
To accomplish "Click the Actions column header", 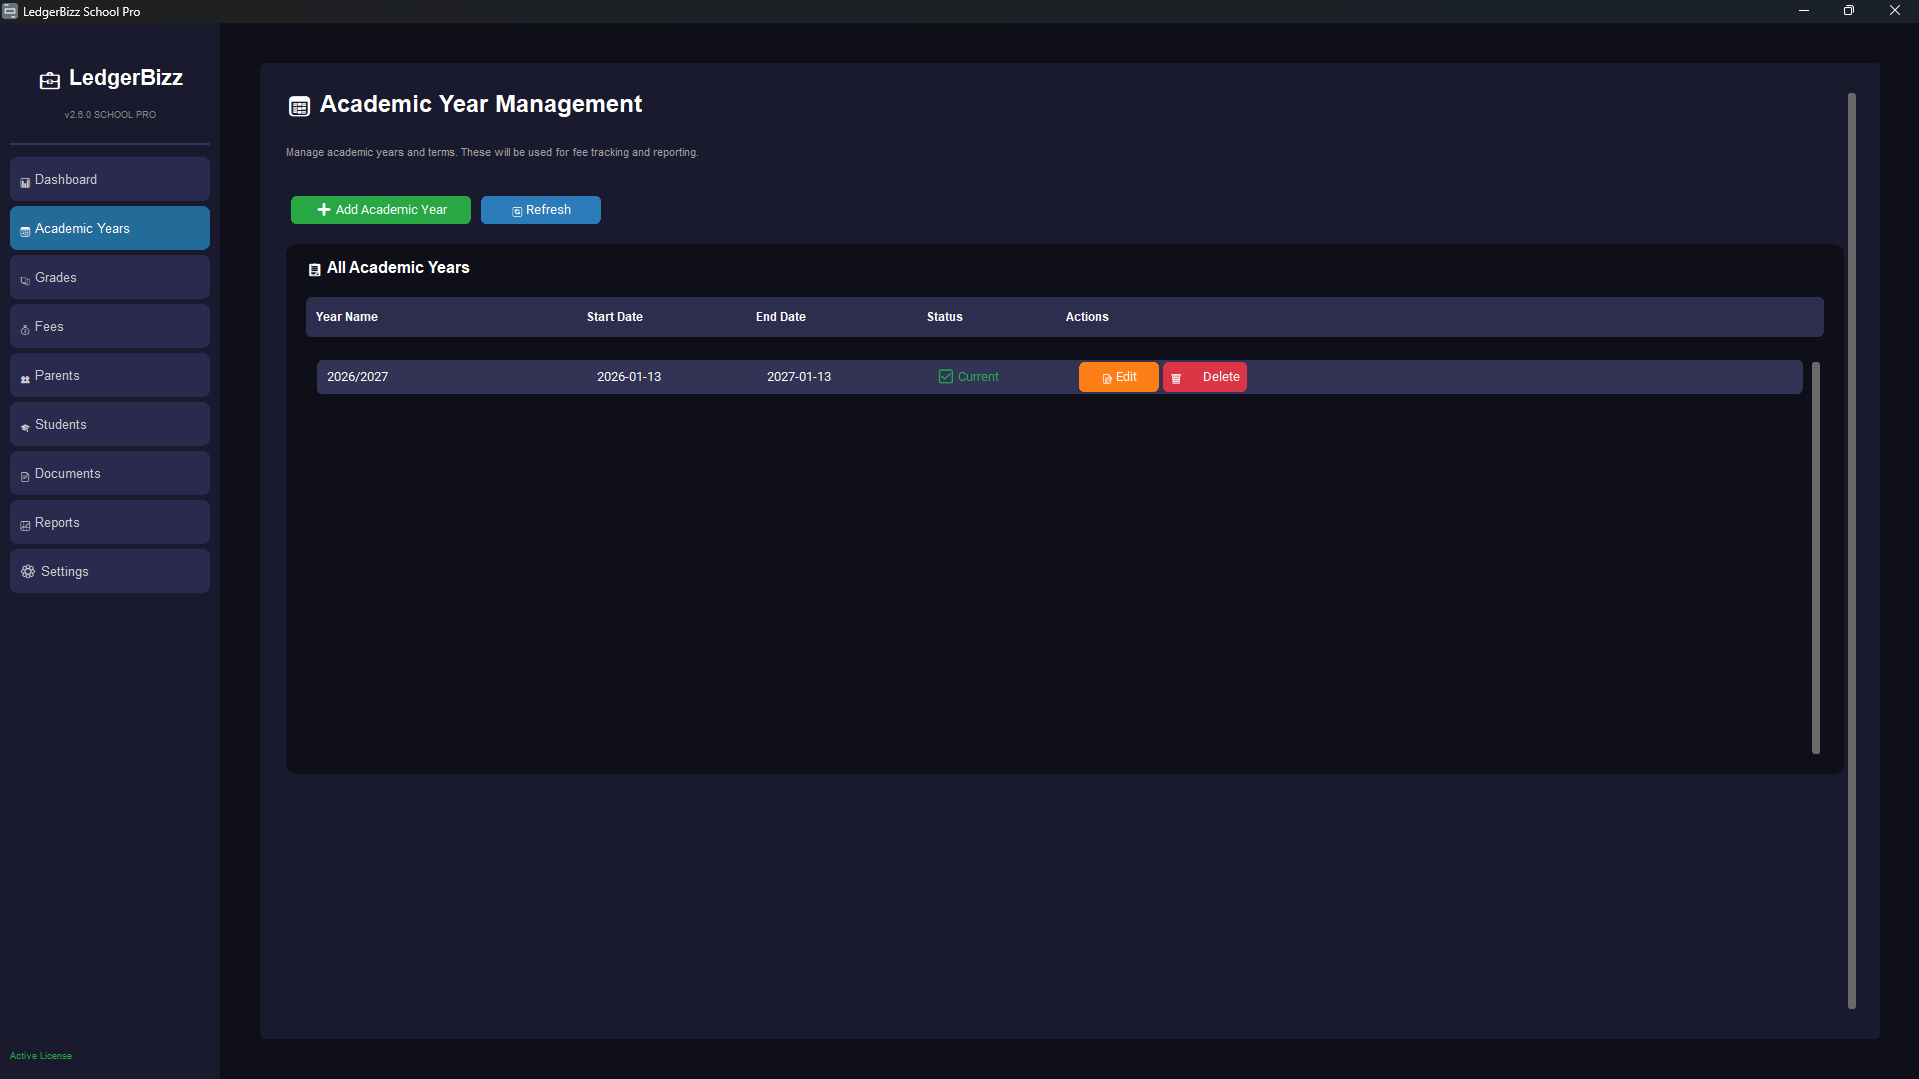I will tap(1087, 317).
